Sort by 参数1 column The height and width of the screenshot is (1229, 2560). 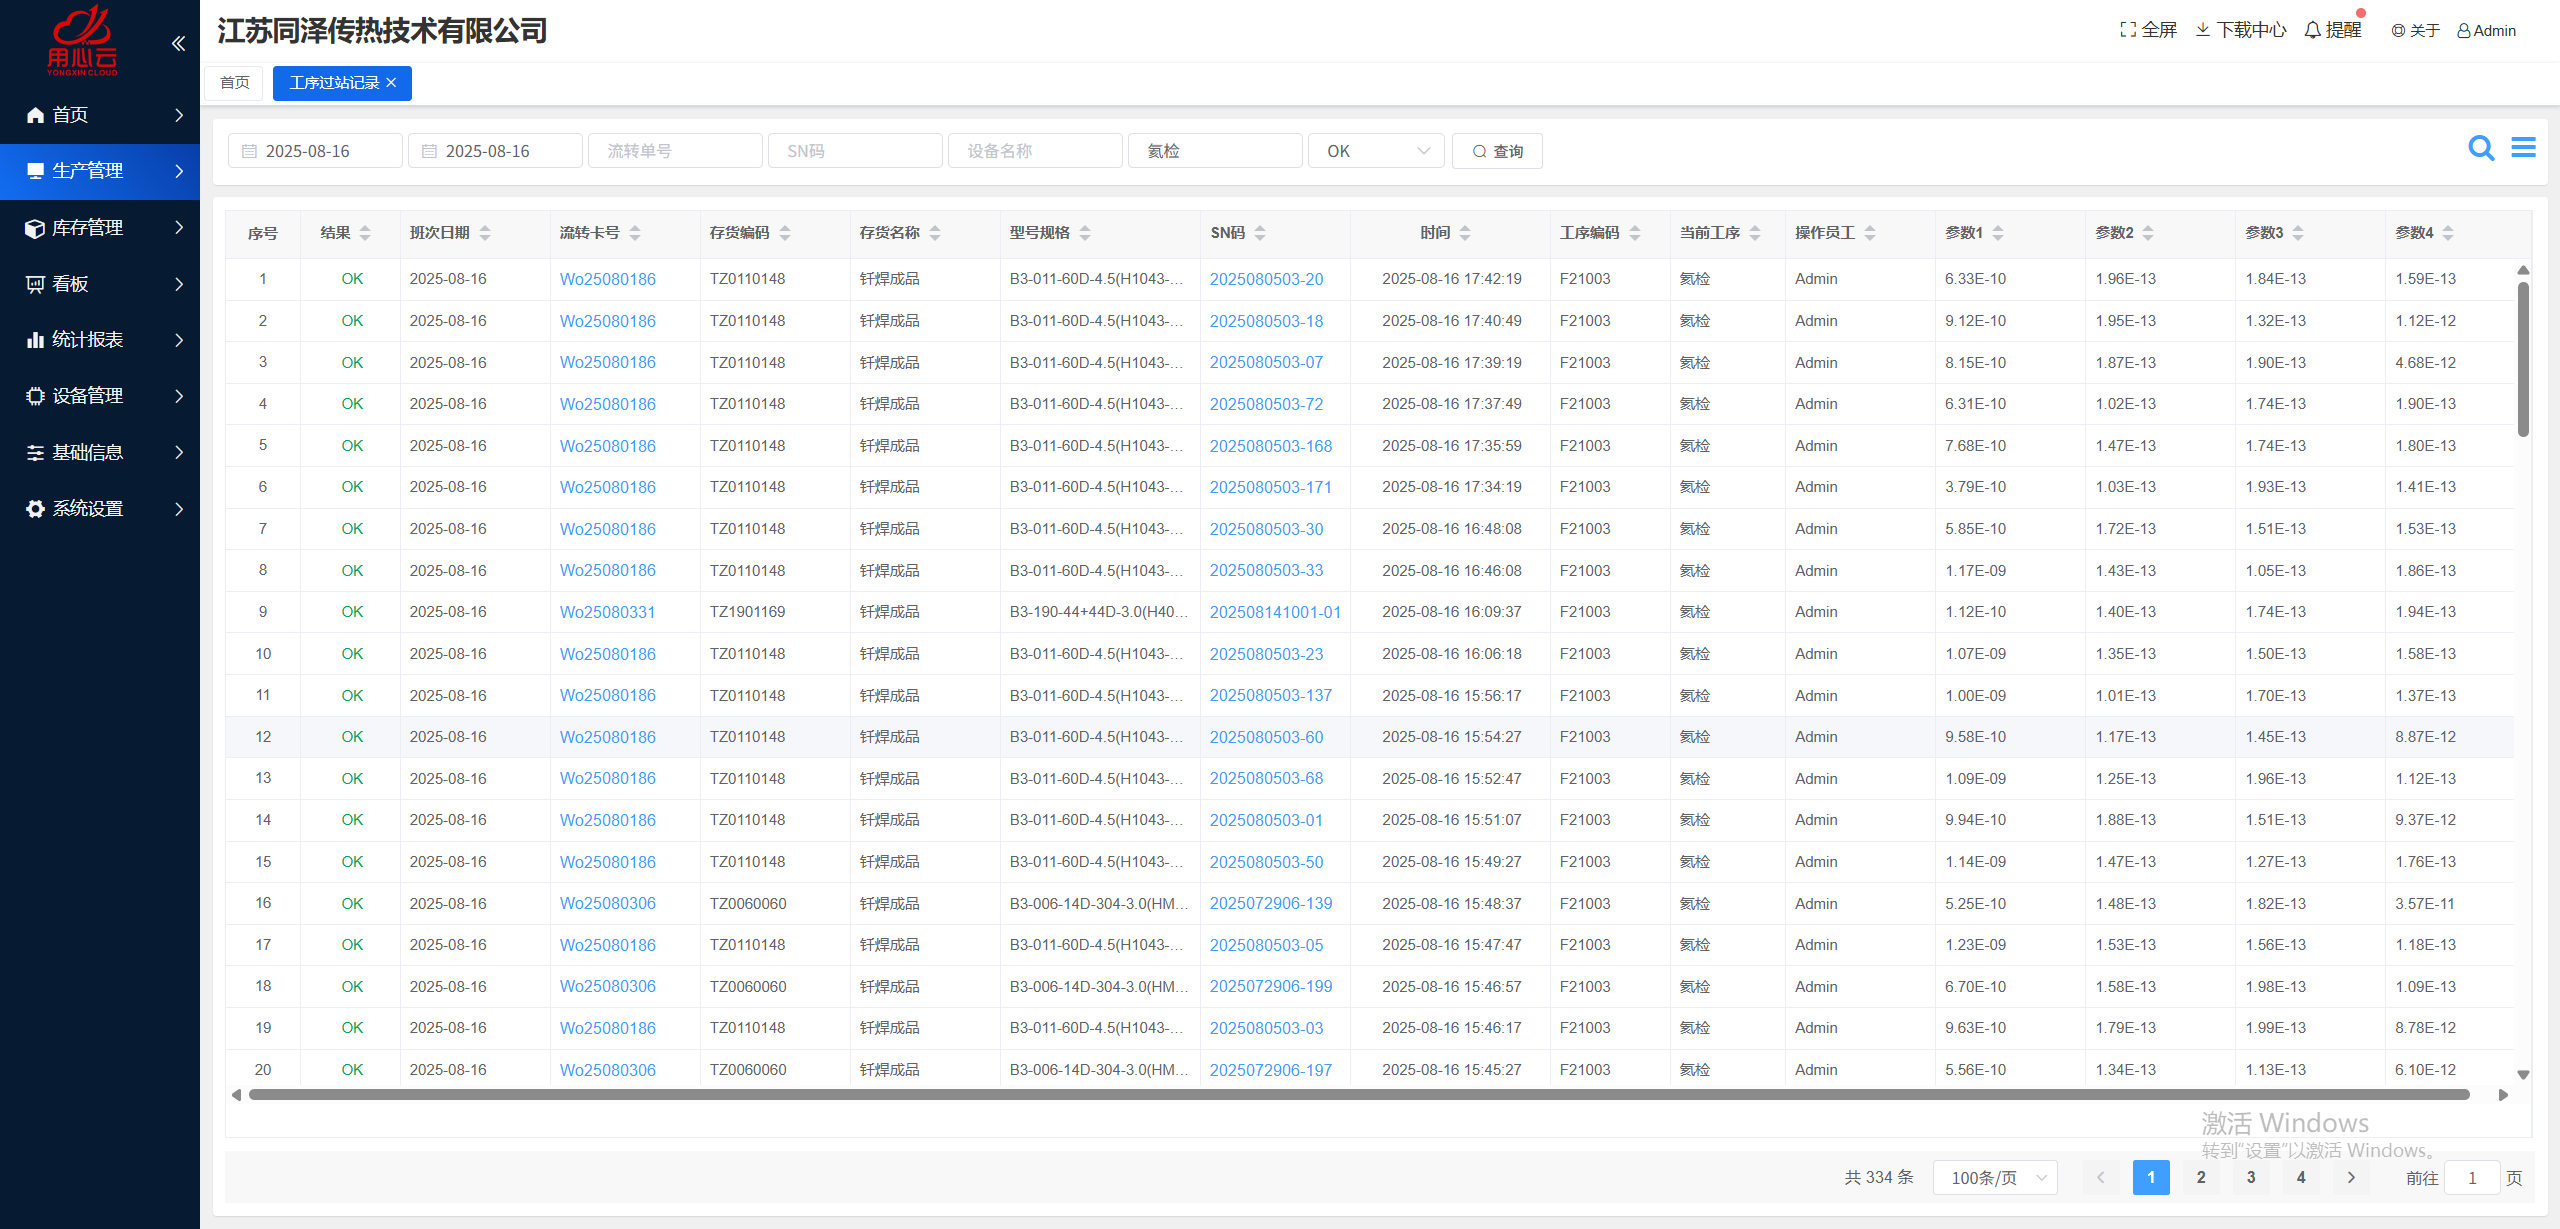[x=1998, y=233]
